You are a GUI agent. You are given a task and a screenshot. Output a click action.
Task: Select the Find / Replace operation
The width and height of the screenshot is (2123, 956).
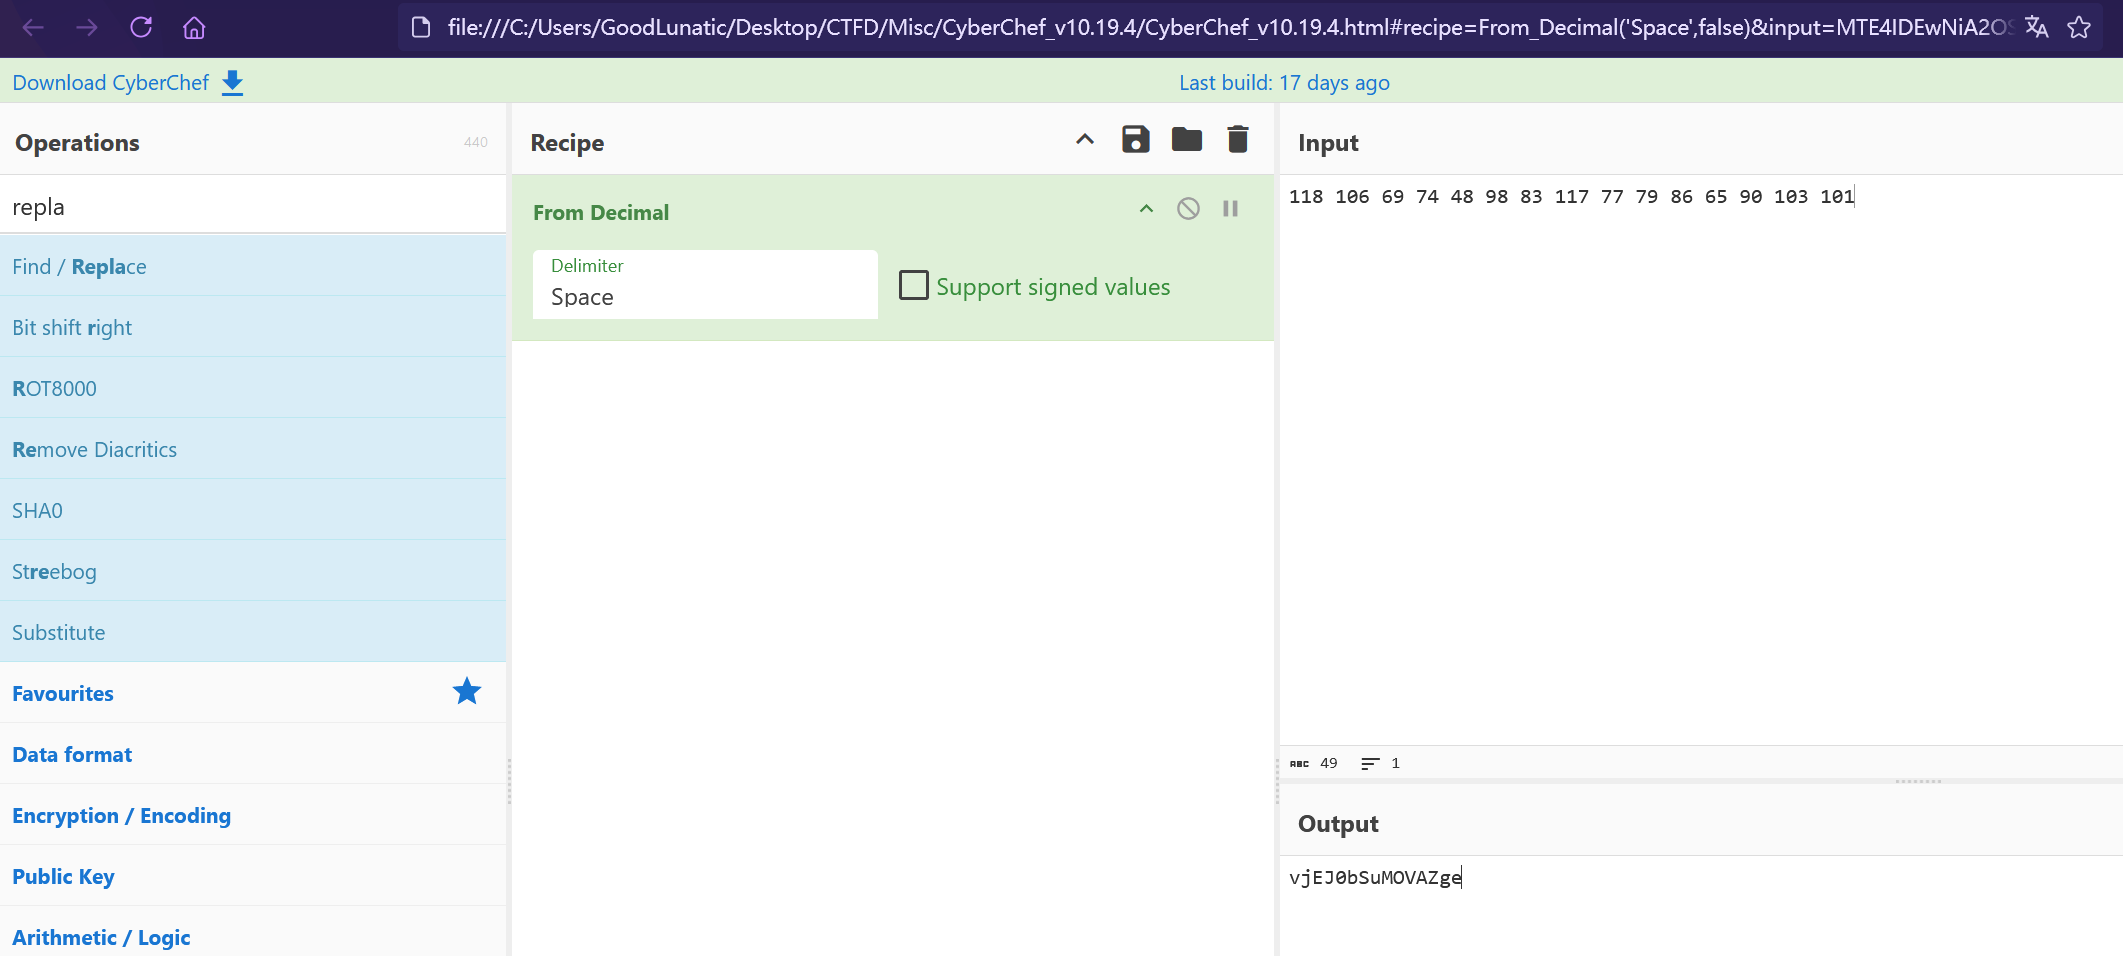click(x=253, y=266)
